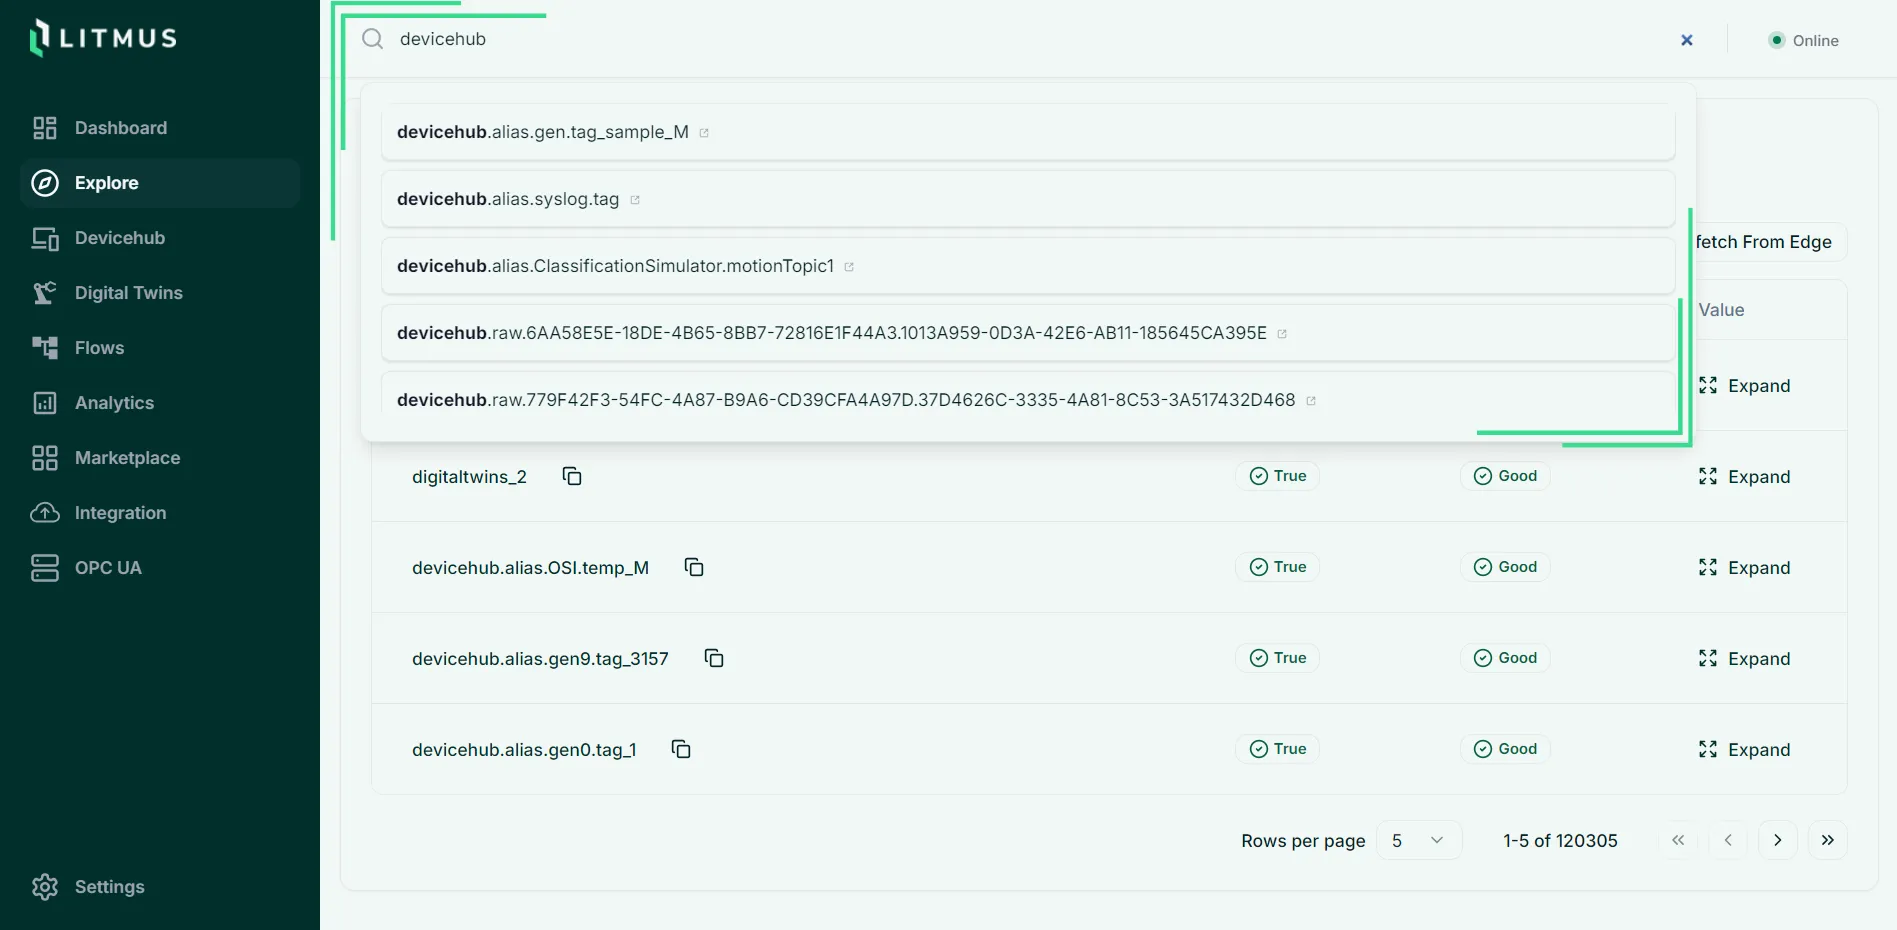Open the Rows per page dropdown
Image resolution: width=1897 pixels, height=930 pixels.
(1419, 841)
